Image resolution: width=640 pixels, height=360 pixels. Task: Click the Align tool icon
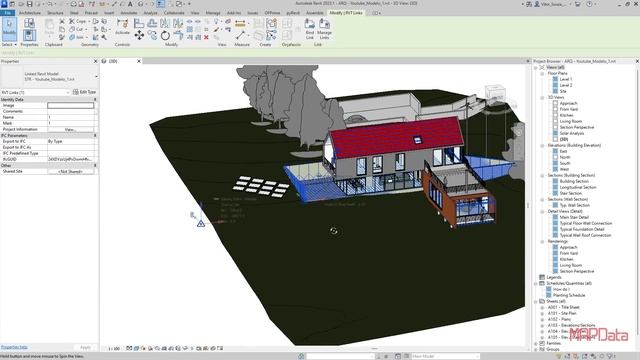[139, 24]
